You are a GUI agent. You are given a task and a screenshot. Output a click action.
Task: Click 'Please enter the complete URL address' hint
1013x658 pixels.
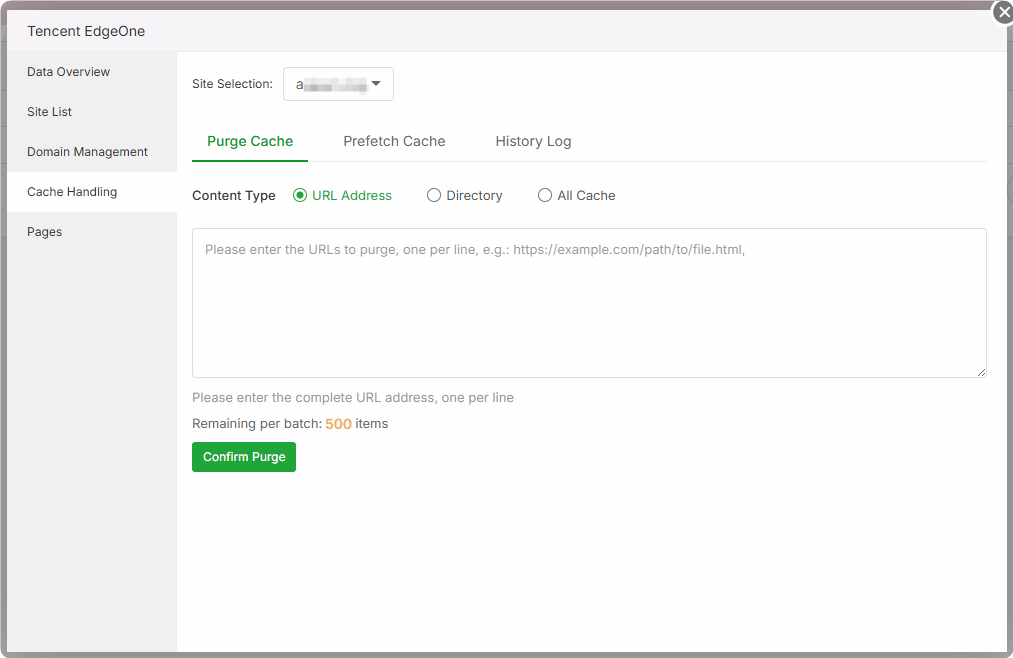click(x=353, y=398)
